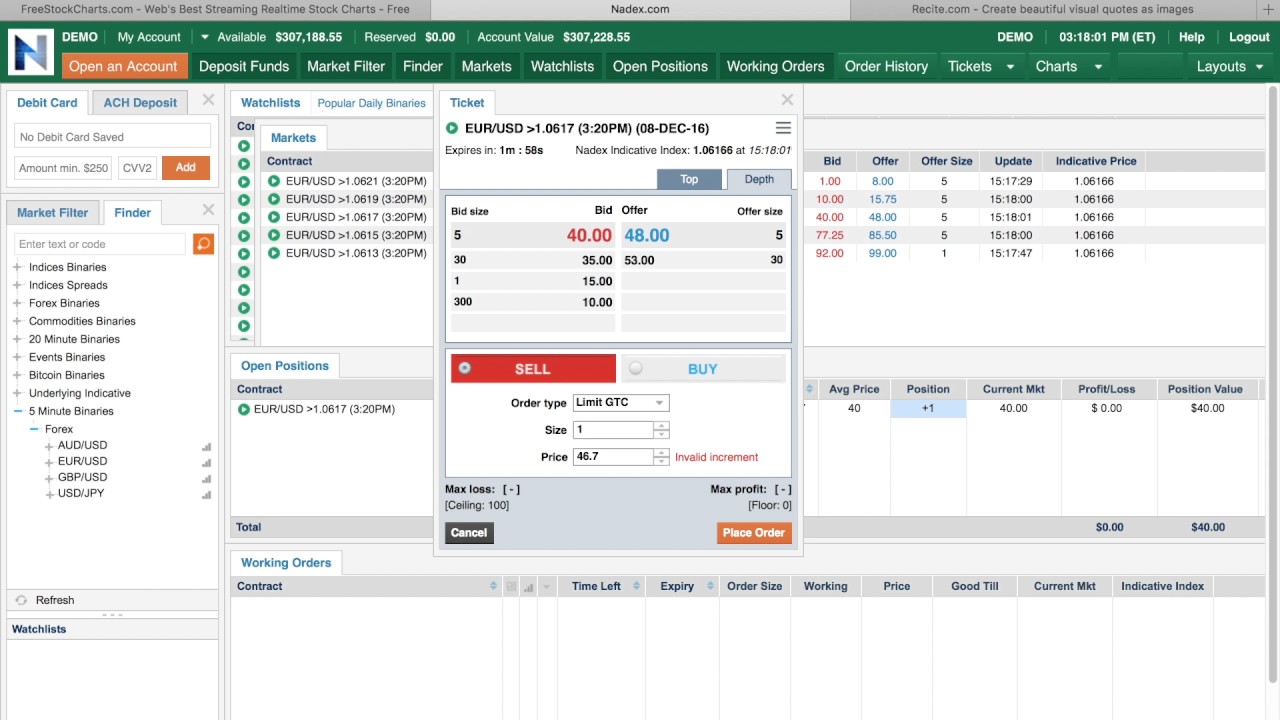Click the Add debit card button

186,168
